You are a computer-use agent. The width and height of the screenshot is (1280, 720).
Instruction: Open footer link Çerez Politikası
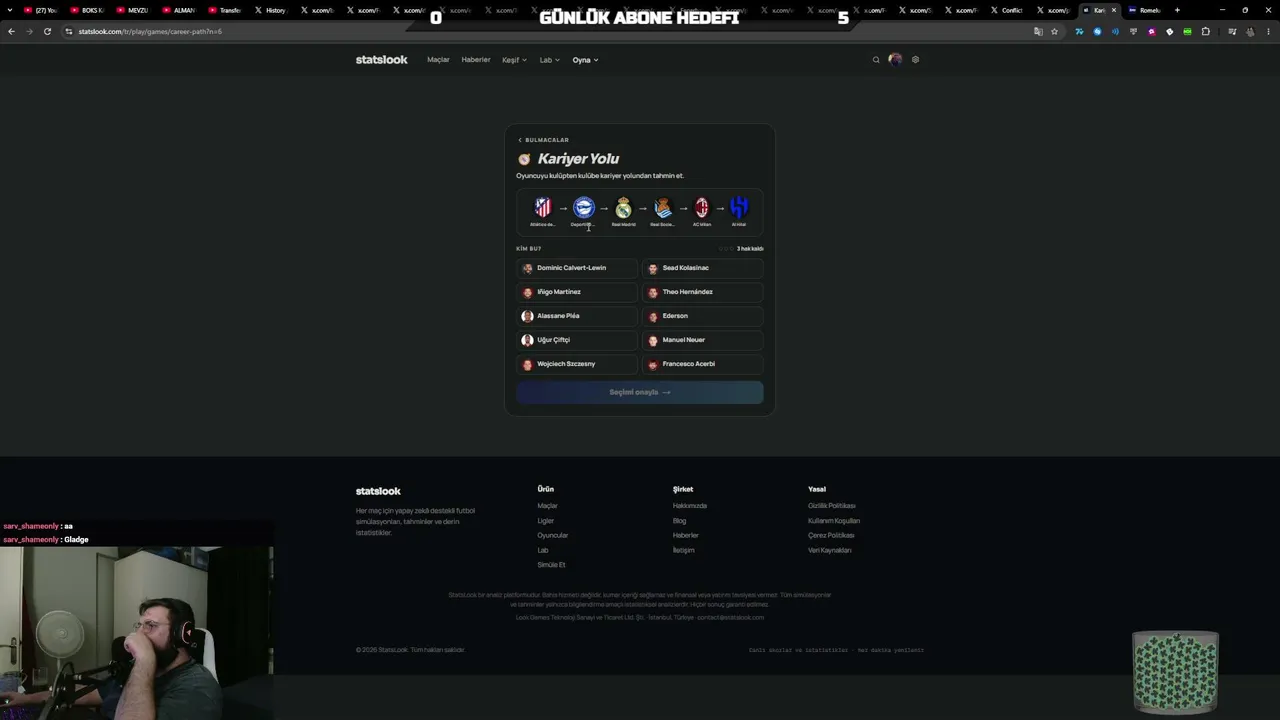point(831,536)
